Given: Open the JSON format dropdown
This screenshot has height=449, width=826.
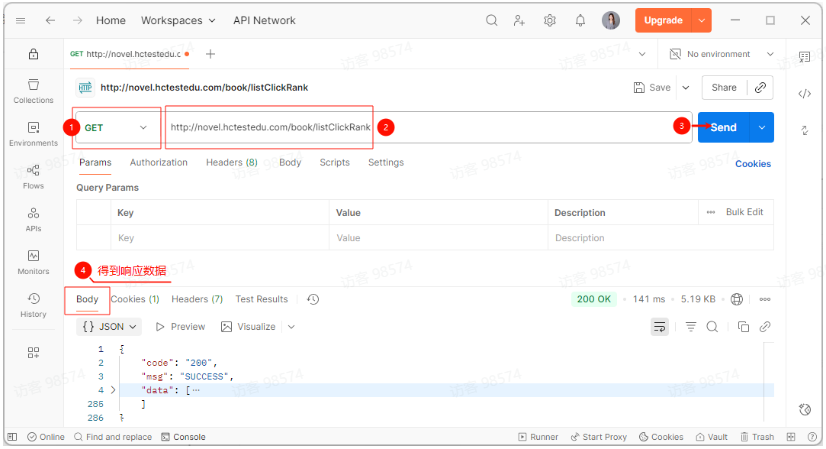Looking at the screenshot, I should point(110,327).
